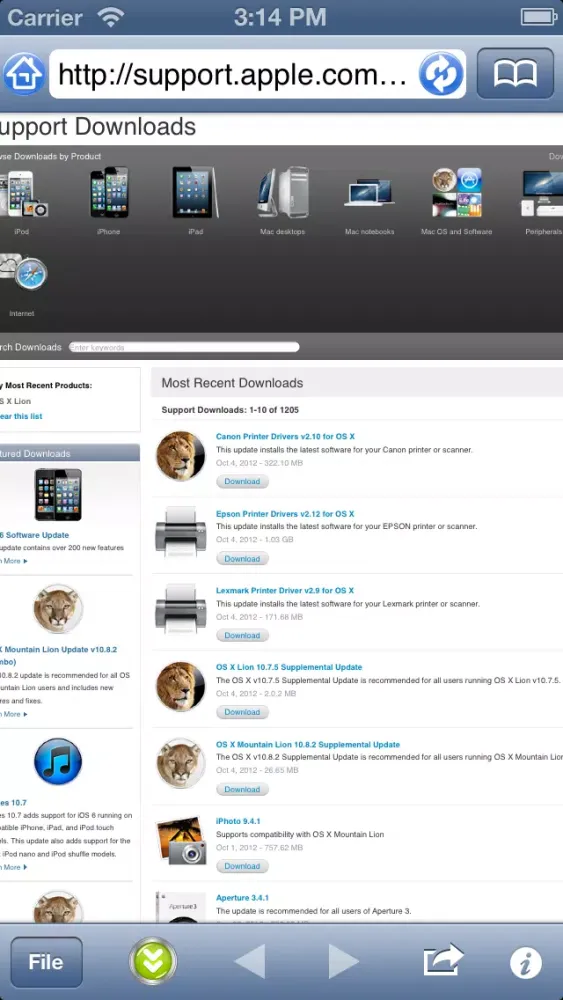Image resolution: width=563 pixels, height=1000 pixels.
Task: Go forward with the right arrow
Action: pyautogui.click(x=344, y=962)
